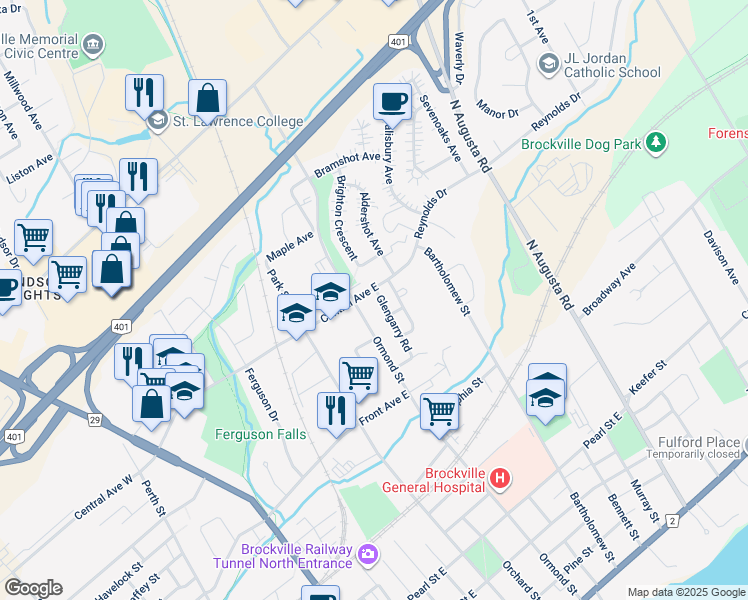
Task: Click the shopping bag marker near Highway 29
Action: click(151, 407)
